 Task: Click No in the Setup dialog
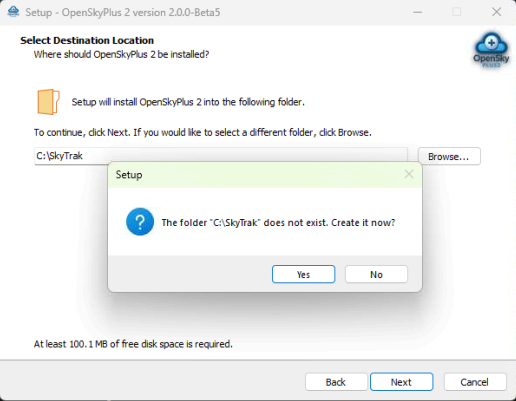pyautogui.click(x=376, y=274)
